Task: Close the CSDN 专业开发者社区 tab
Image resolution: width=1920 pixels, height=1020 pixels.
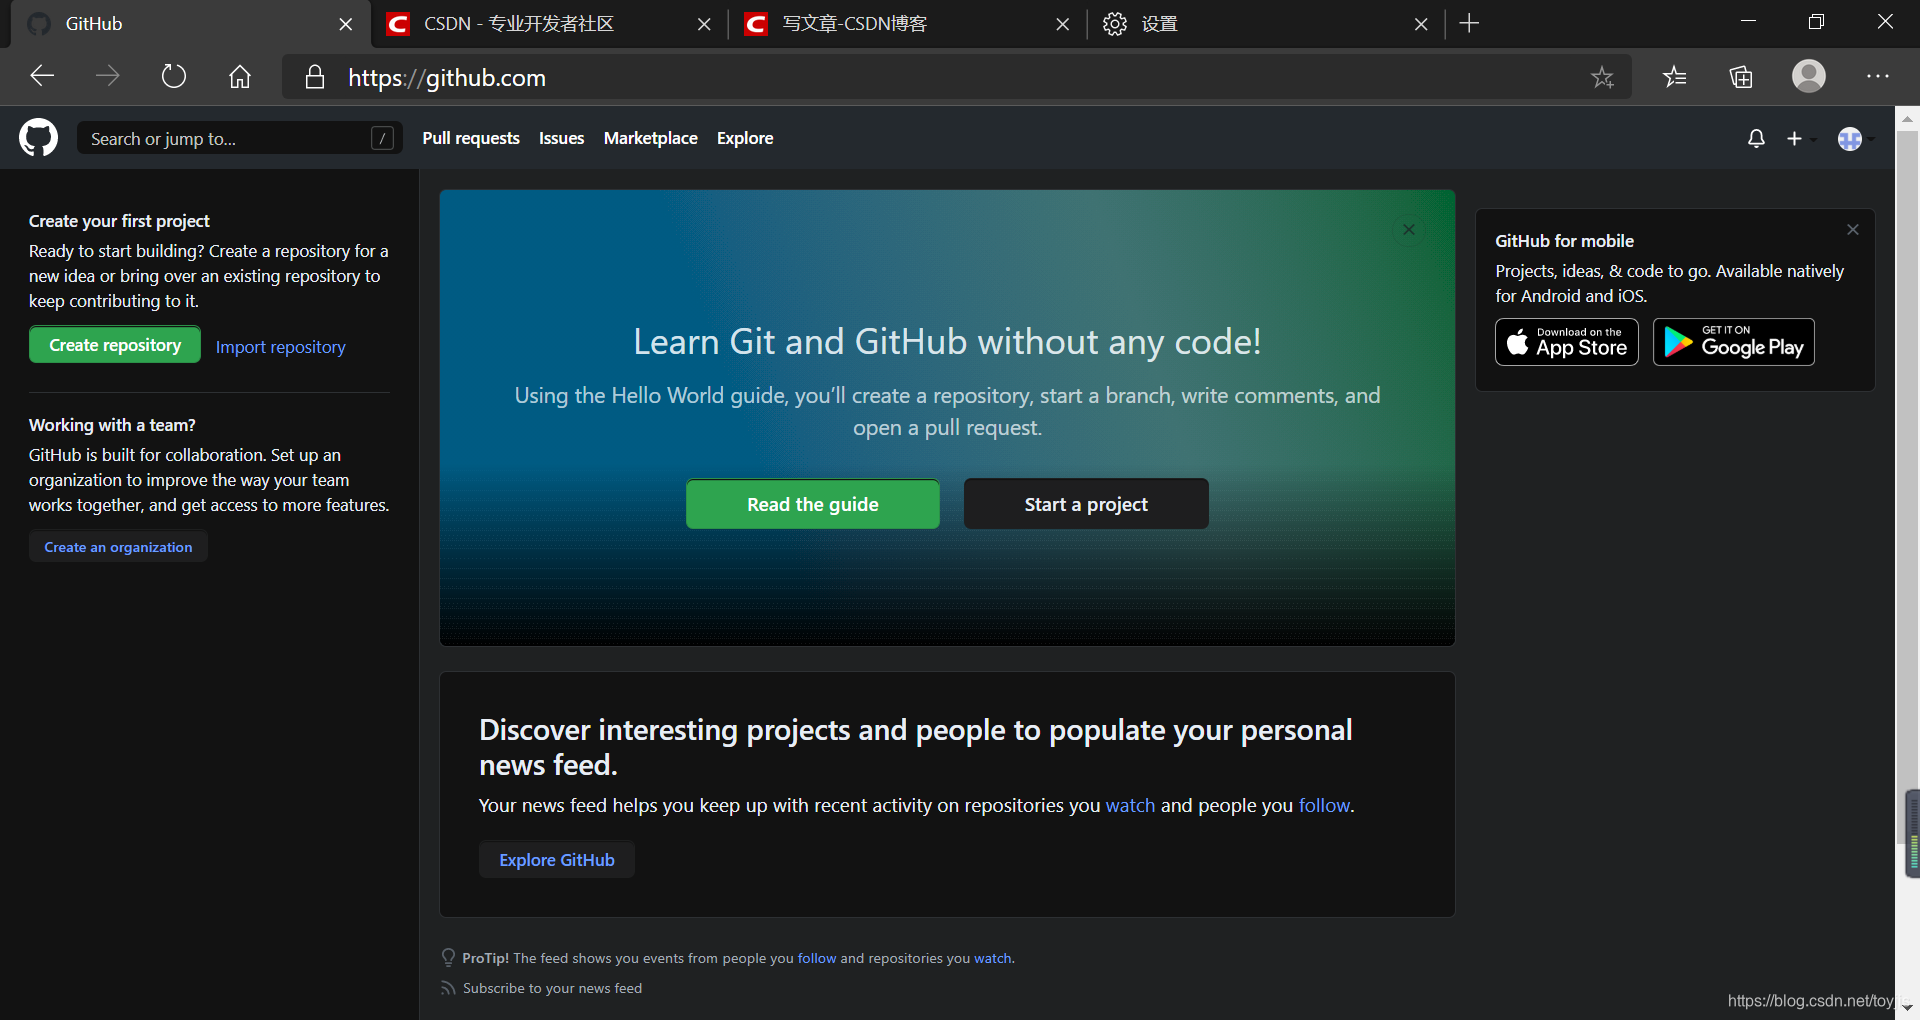Action: click(x=704, y=24)
